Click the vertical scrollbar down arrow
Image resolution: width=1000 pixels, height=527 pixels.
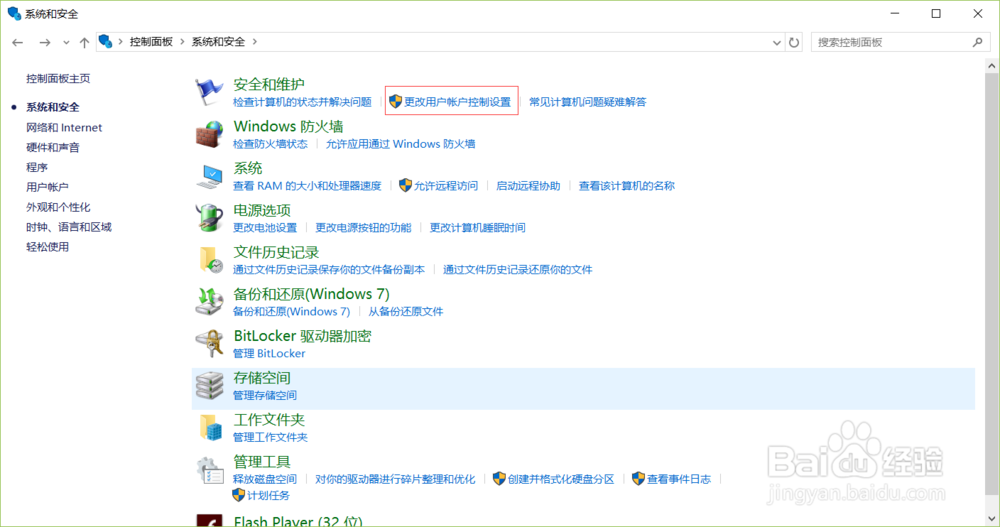(x=991, y=518)
